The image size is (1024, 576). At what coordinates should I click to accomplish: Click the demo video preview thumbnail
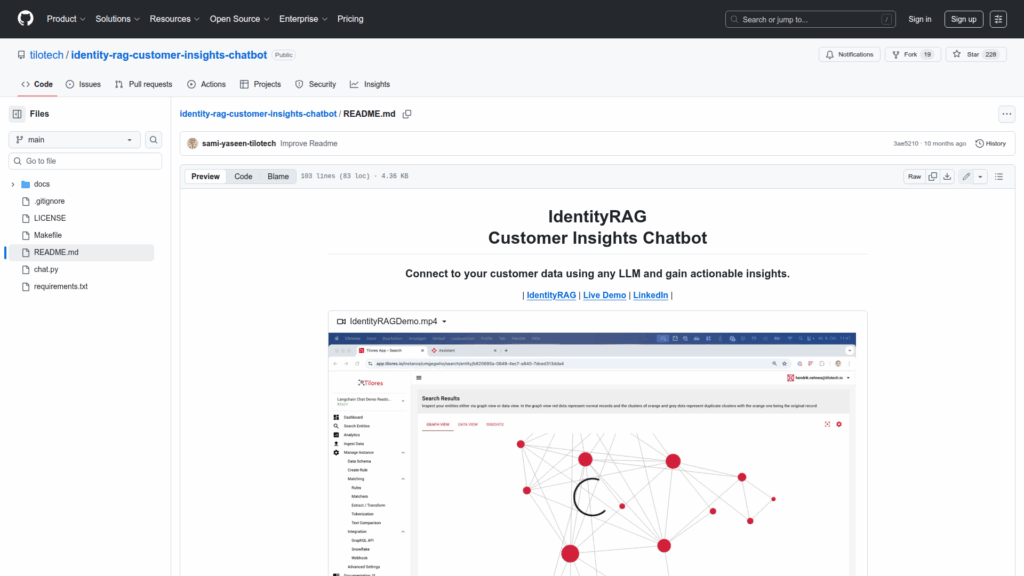592,455
